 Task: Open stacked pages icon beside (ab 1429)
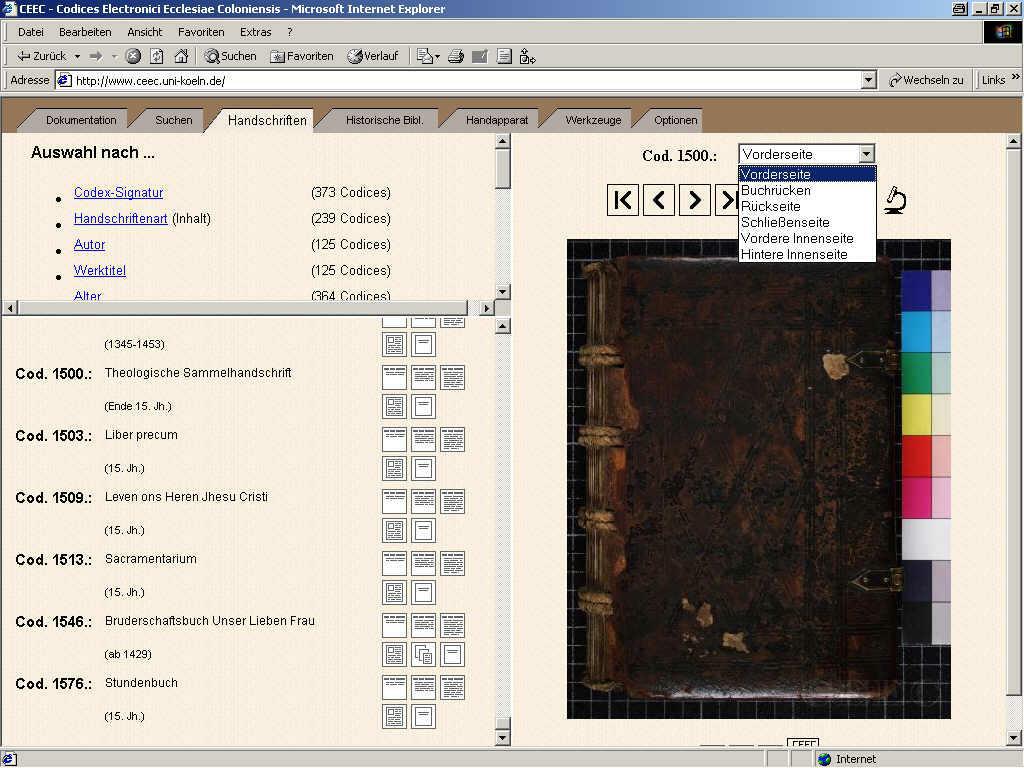click(x=423, y=654)
